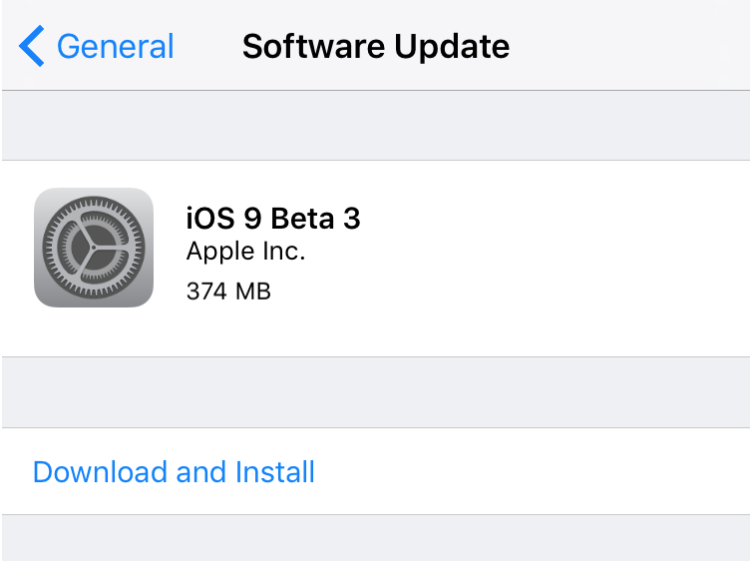Click the center hub of the gear icon
The width and height of the screenshot is (751, 561).
tap(94, 247)
